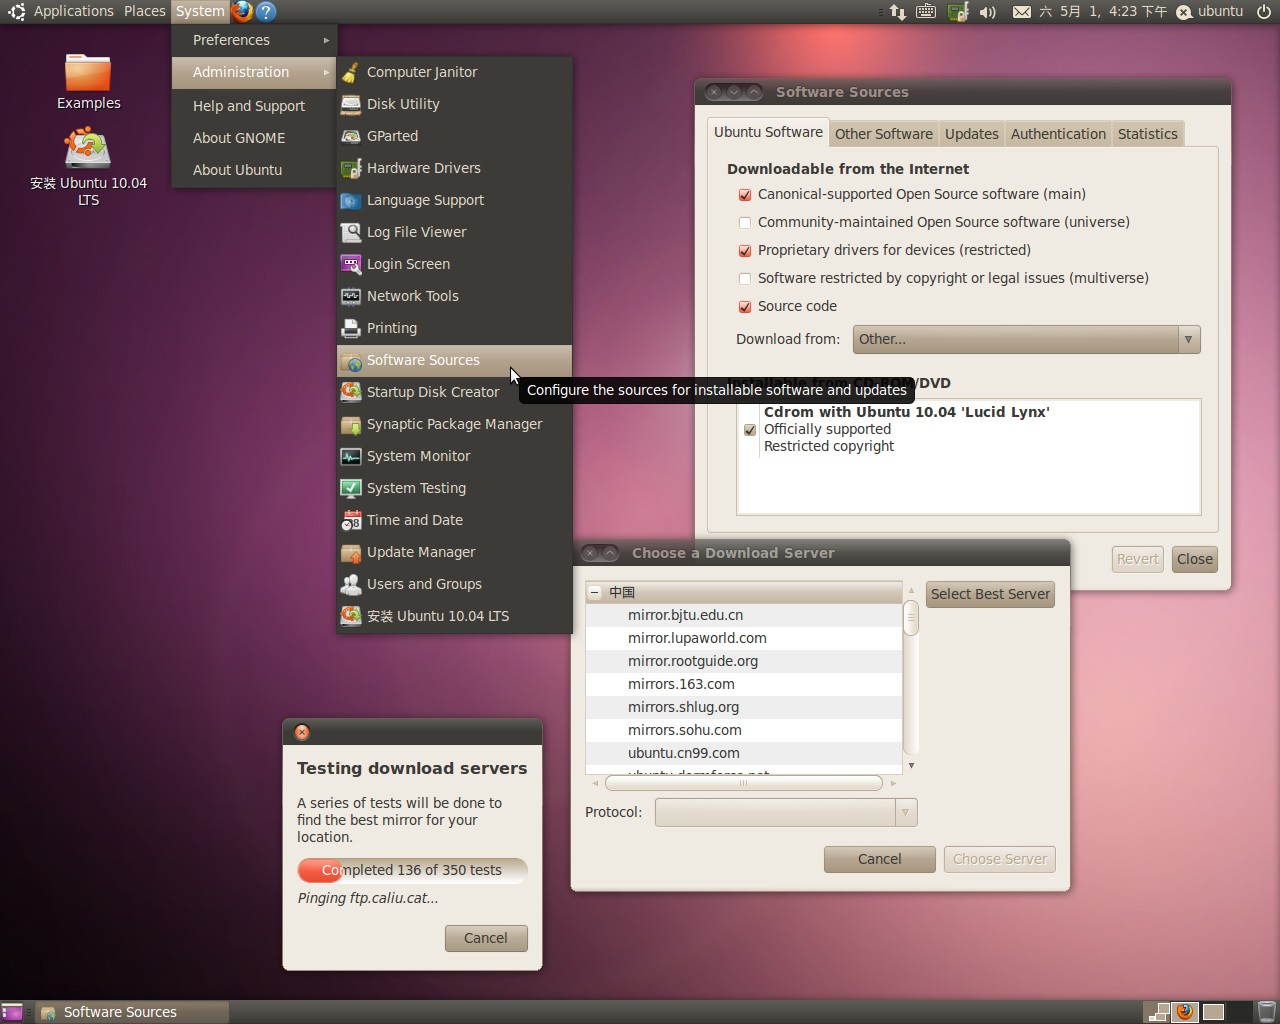This screenshot has width=1280, height=1024.
Task: Enable Software restricted by copyright (multiverse)
Action: pos(745,279)
